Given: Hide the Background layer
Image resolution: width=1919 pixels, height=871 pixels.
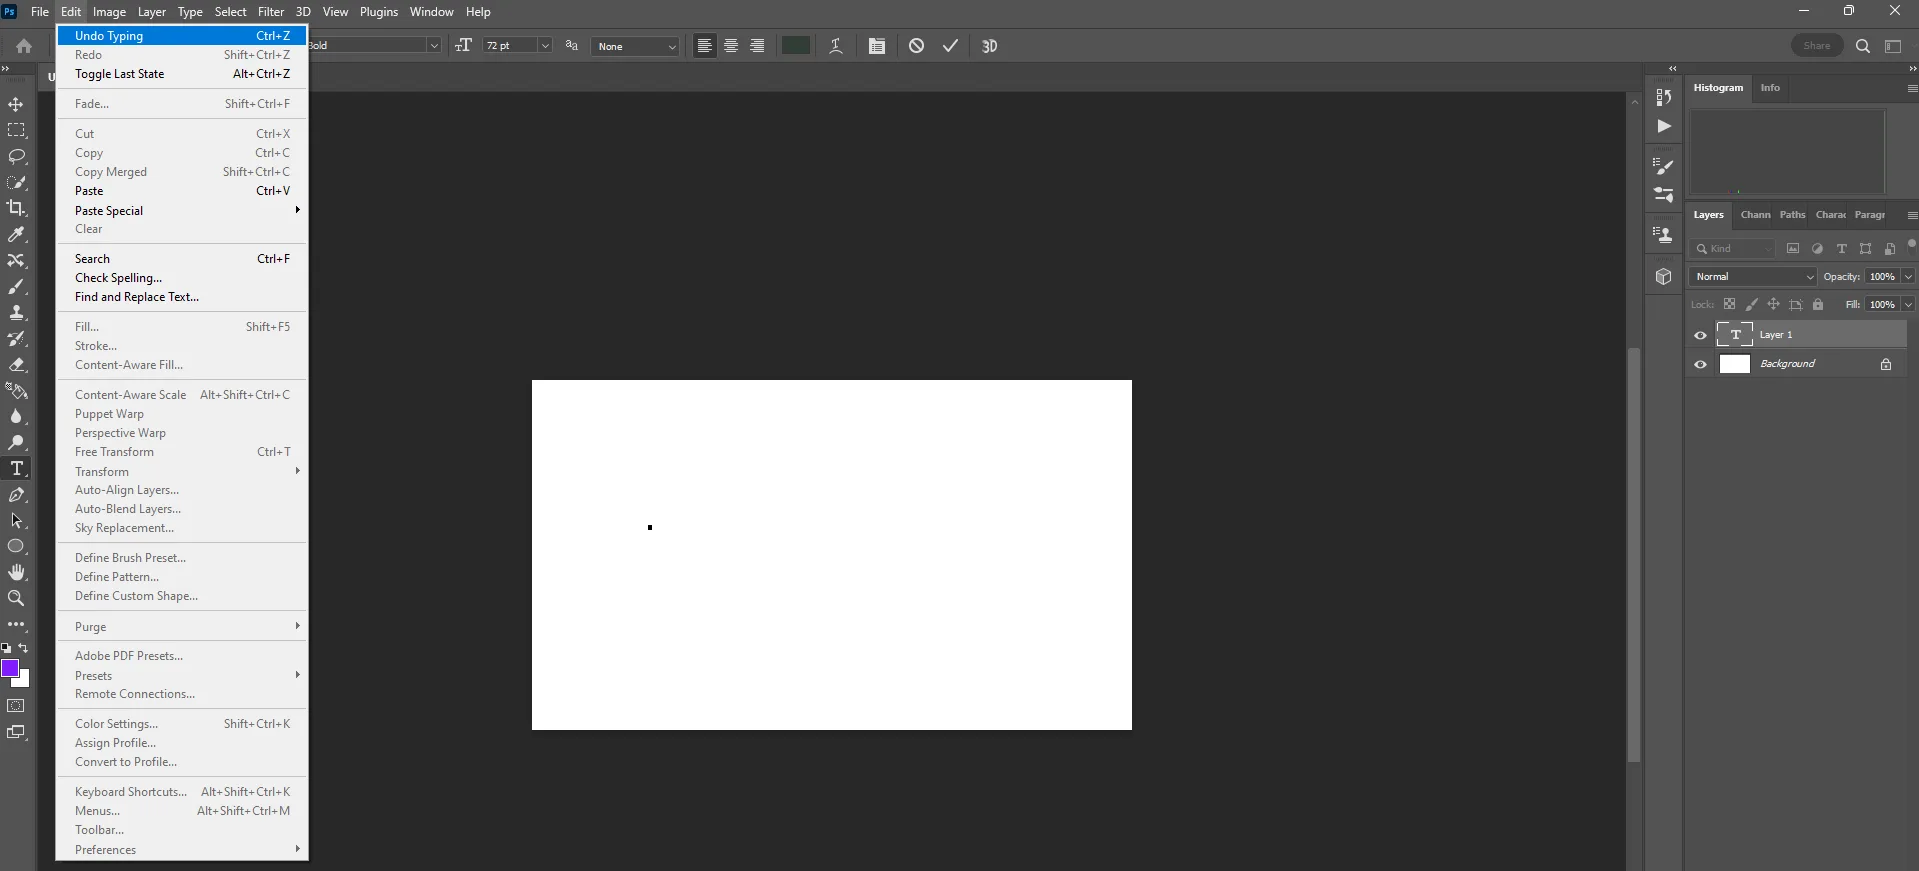Looking at the screenshot, I should coord(1700,365).
